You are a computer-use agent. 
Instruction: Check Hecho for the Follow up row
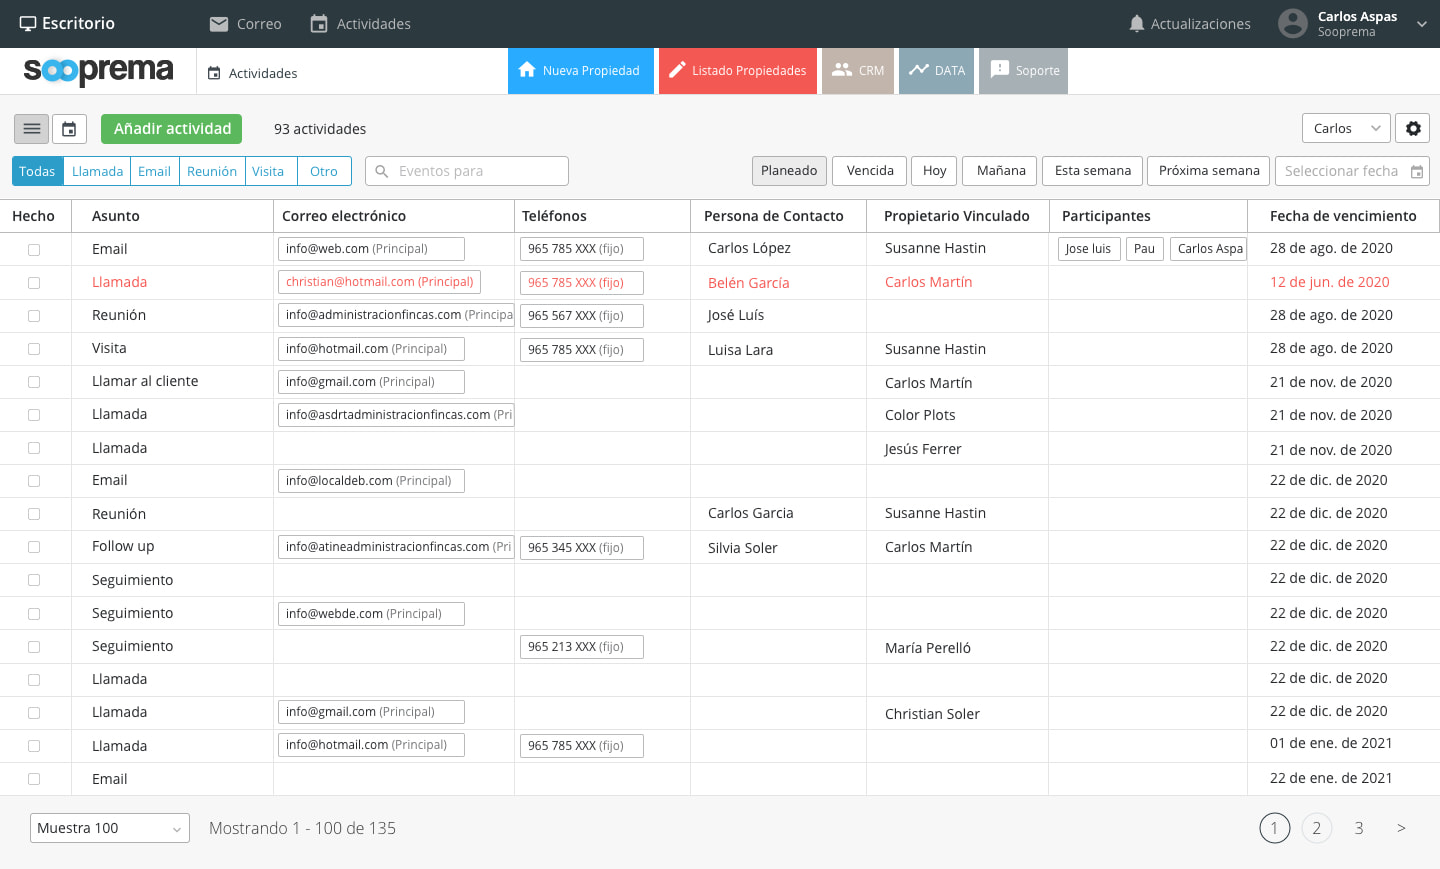(34, 547)
